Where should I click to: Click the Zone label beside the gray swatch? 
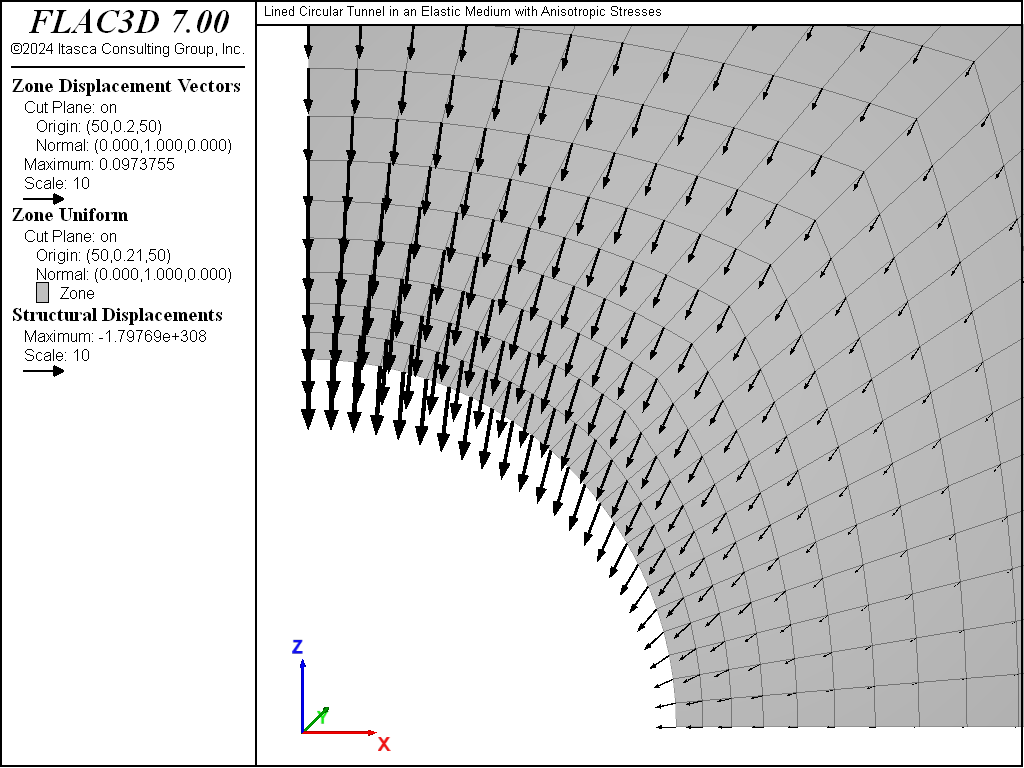(x=77, y=293)
